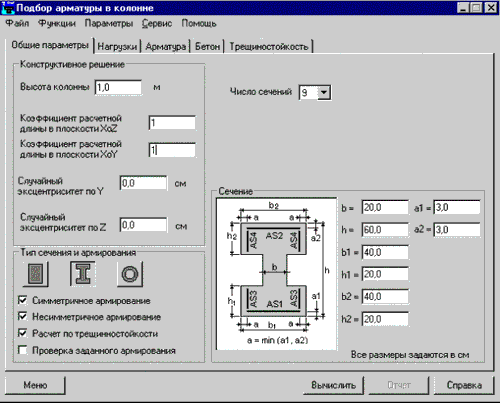Toggle Симметричное армирование checkbox
The image size is (500, 403).
23,300
